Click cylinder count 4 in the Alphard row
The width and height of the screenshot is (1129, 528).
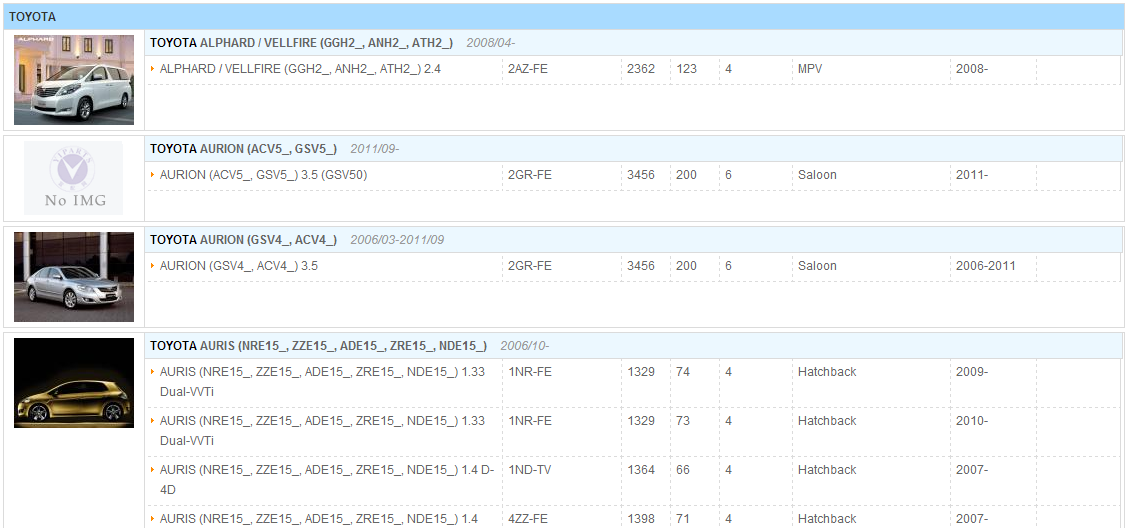[x=729, y=69]
